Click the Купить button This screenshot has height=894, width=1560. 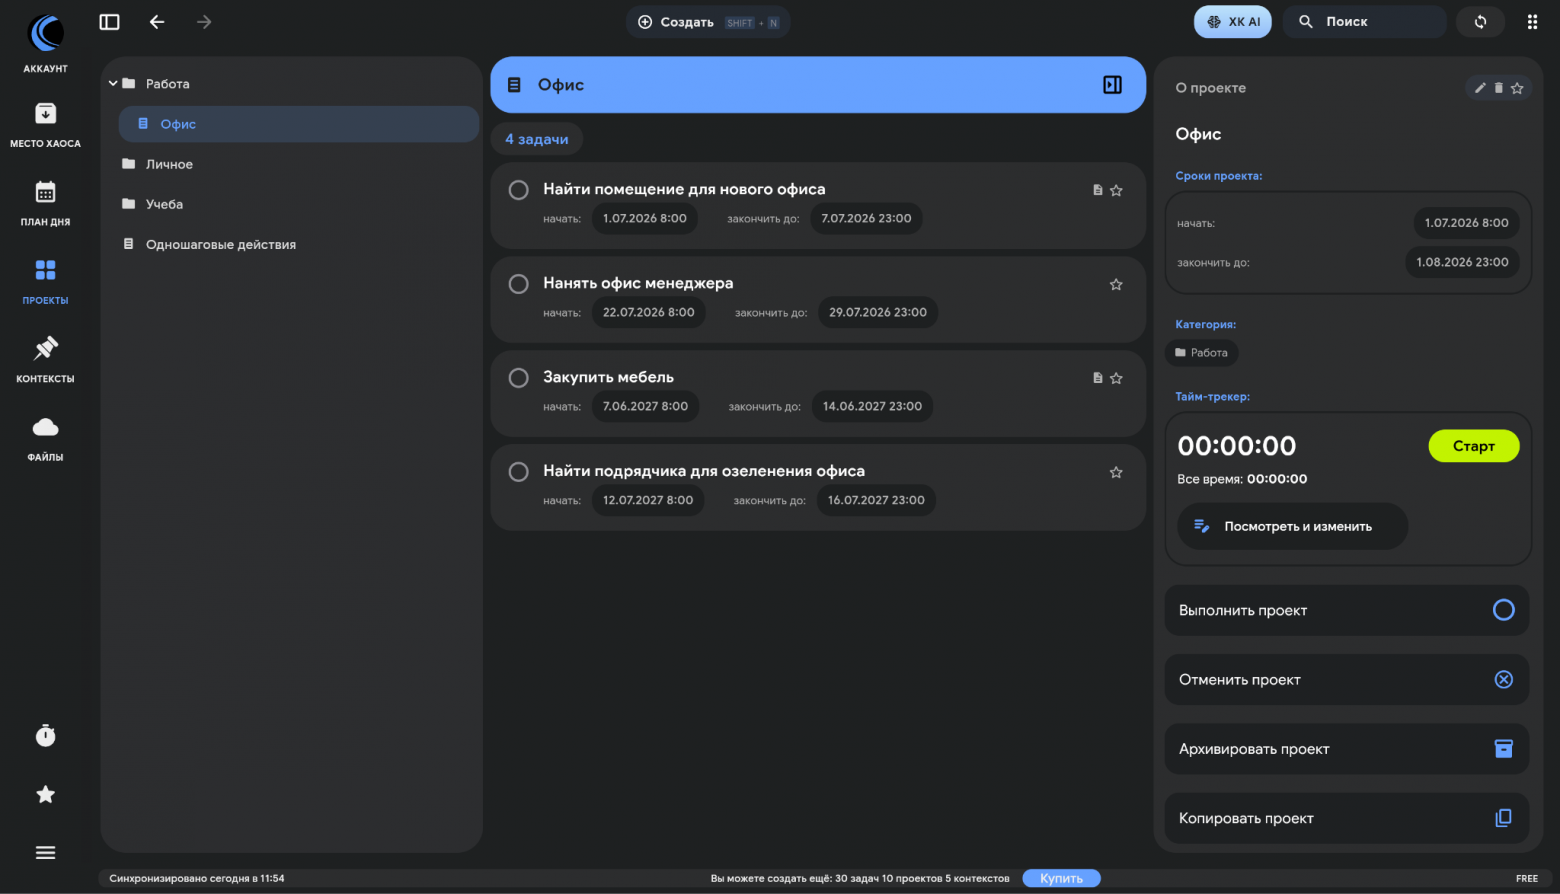tap(1061, 878)
